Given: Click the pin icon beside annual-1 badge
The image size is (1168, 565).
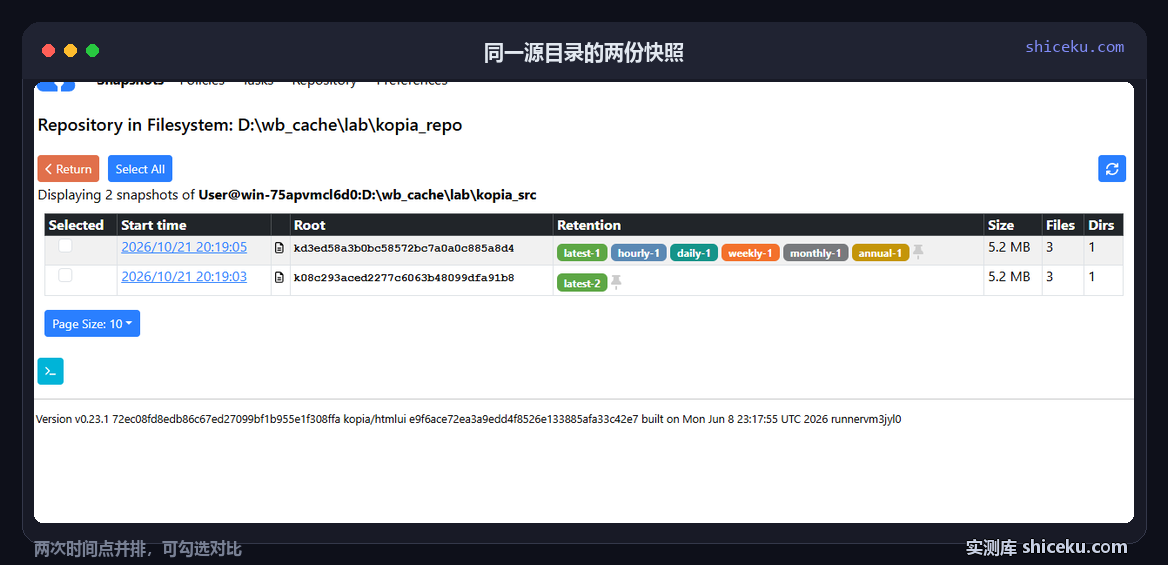Looking at the screenshot, I should pyautogui.click(x=918, y=252).
